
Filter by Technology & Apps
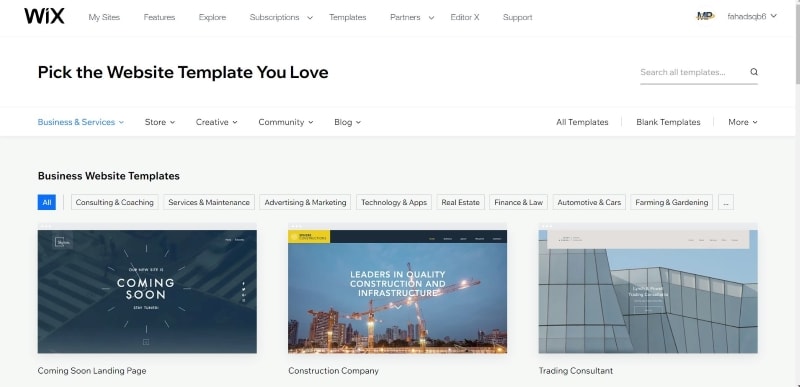(394, 202)
